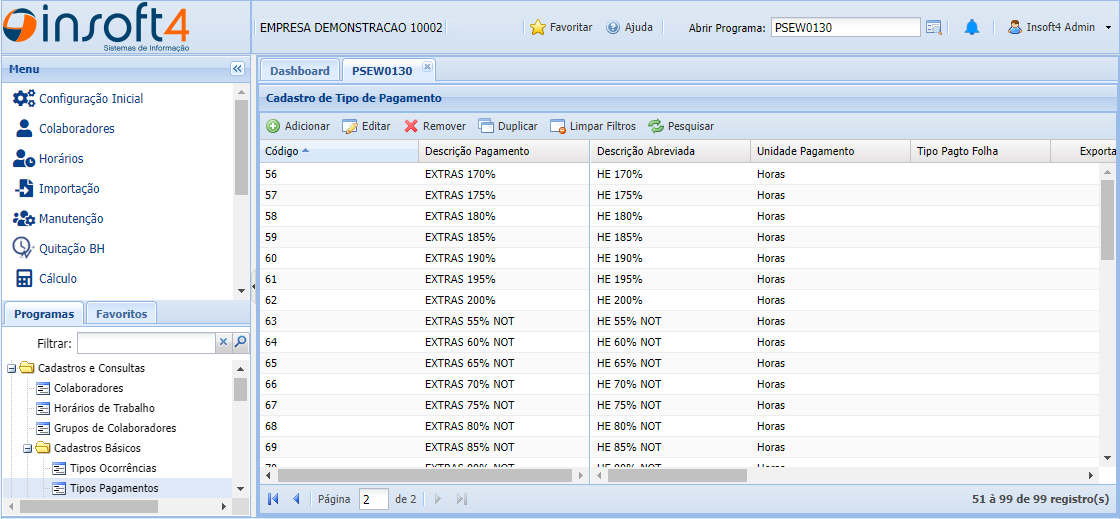This screenshot has height=519, width=1120.
Task: Click the Favoritar star icon
Action: coord(538,27)
